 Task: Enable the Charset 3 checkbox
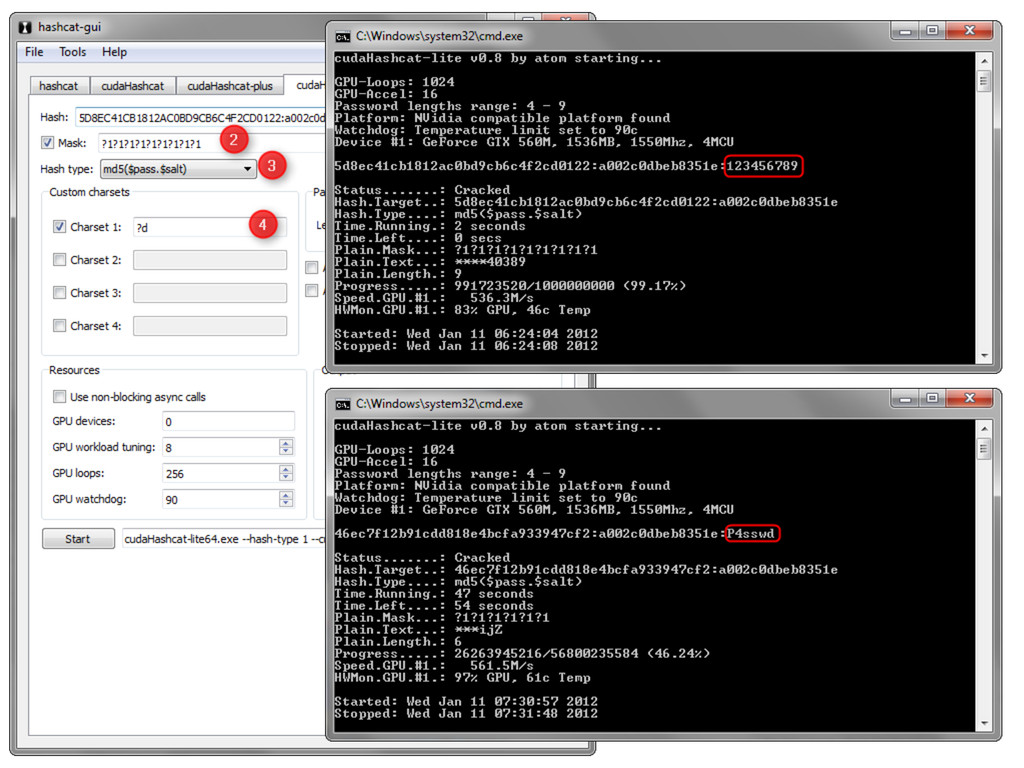tap(59, 293)
